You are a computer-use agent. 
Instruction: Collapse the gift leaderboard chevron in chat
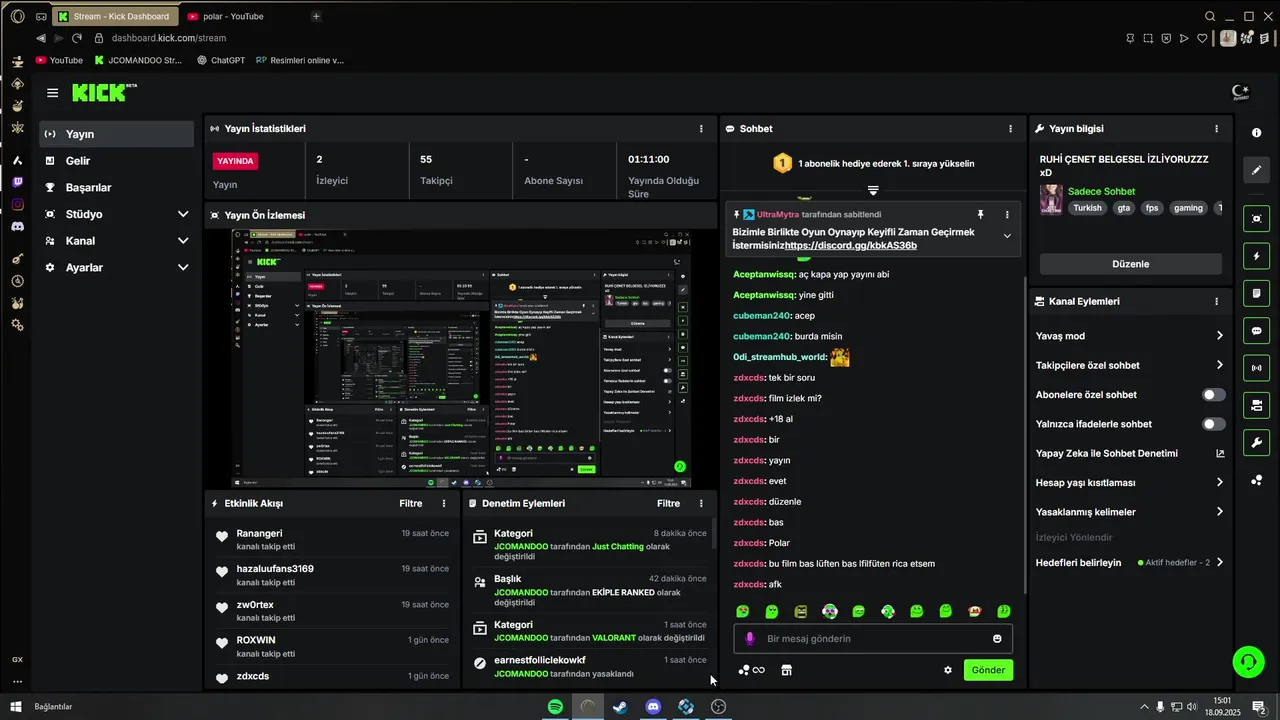coord(873,189)
